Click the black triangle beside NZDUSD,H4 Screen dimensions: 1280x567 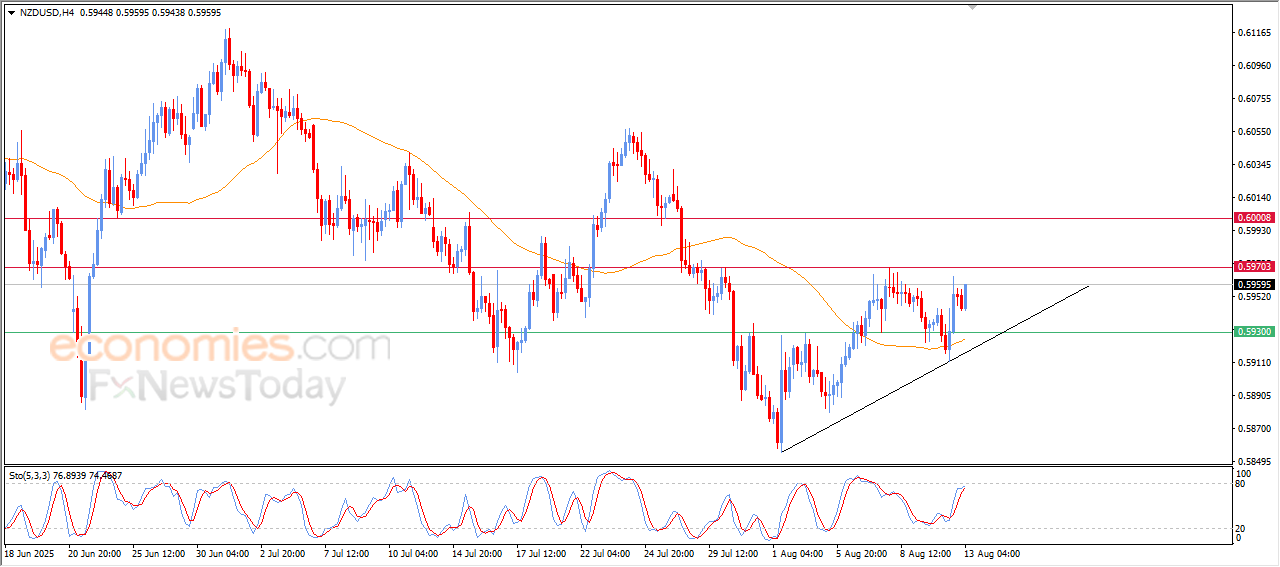point(11,13)
